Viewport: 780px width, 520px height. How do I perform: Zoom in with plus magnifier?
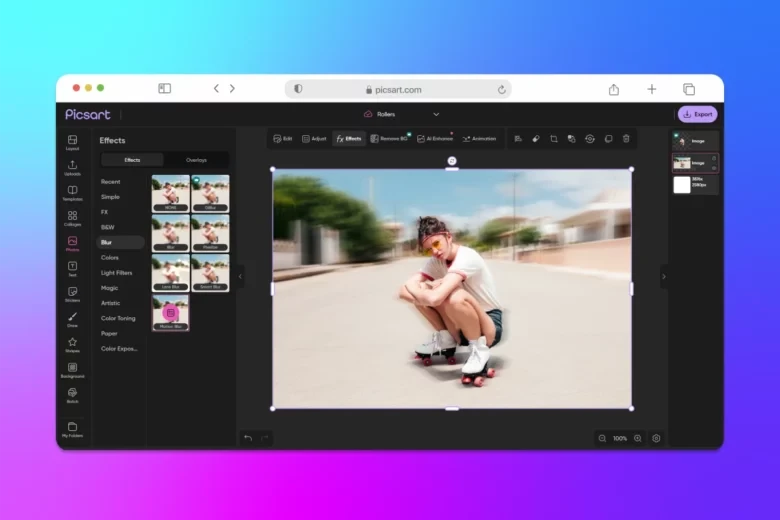[x=638, y=438]
